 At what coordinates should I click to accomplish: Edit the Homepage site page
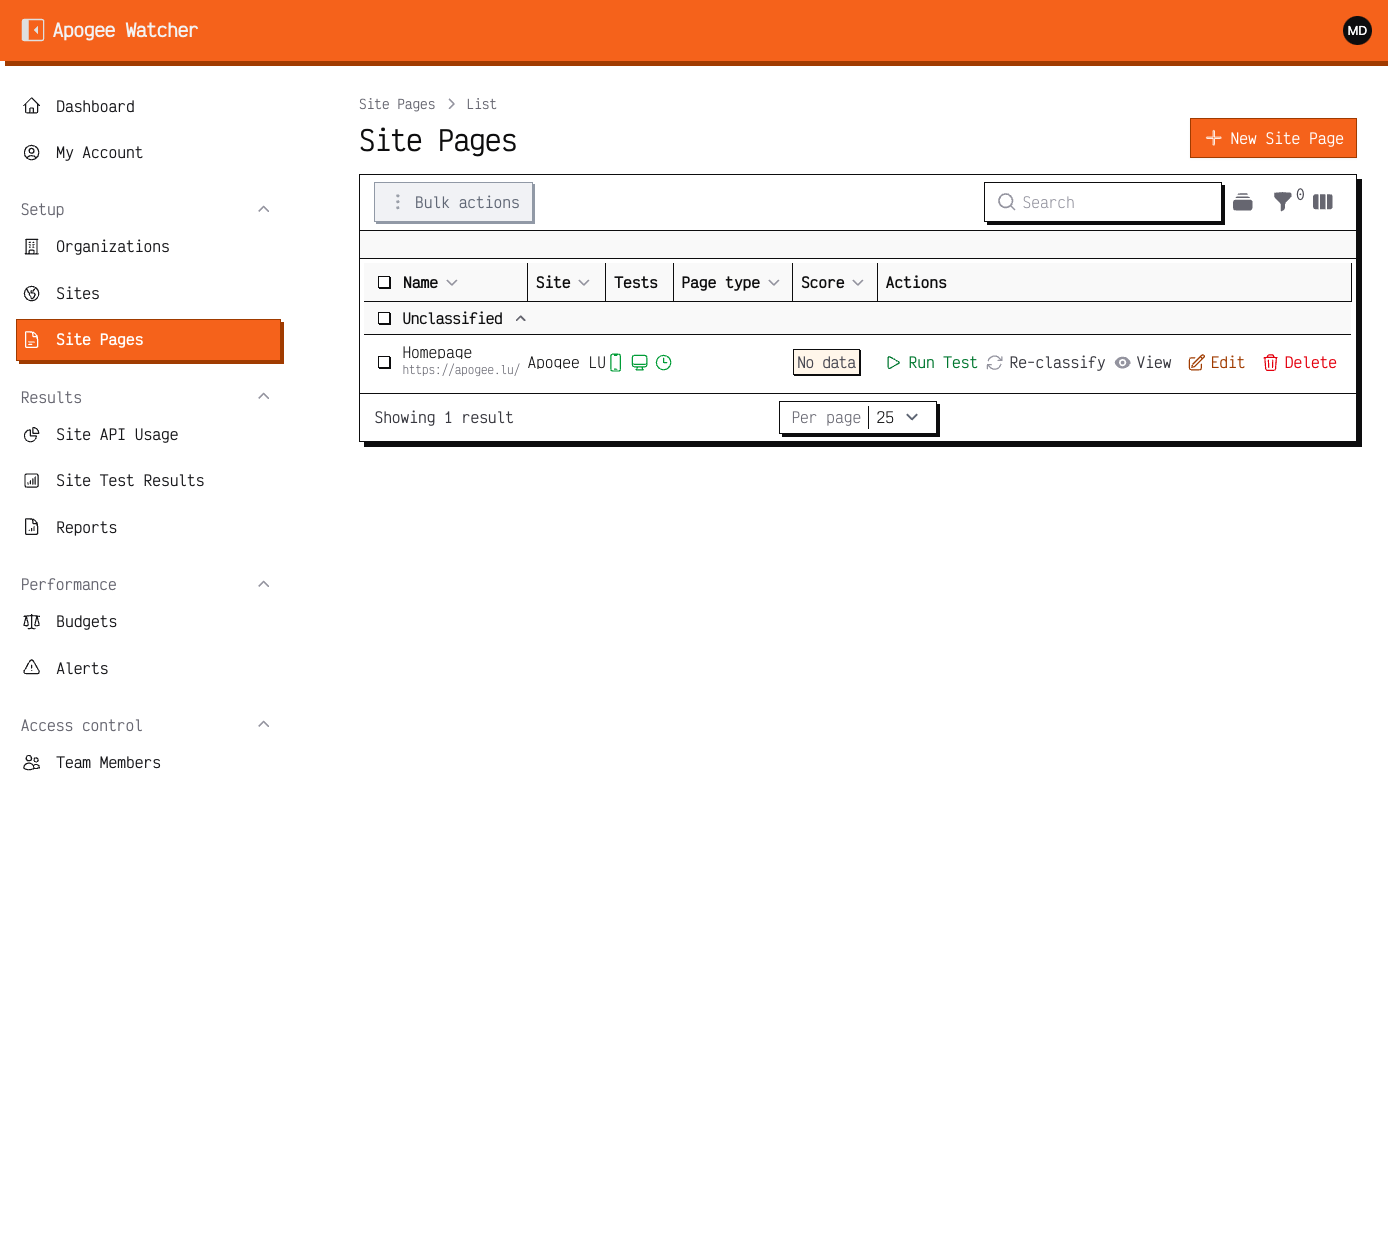1216,363
